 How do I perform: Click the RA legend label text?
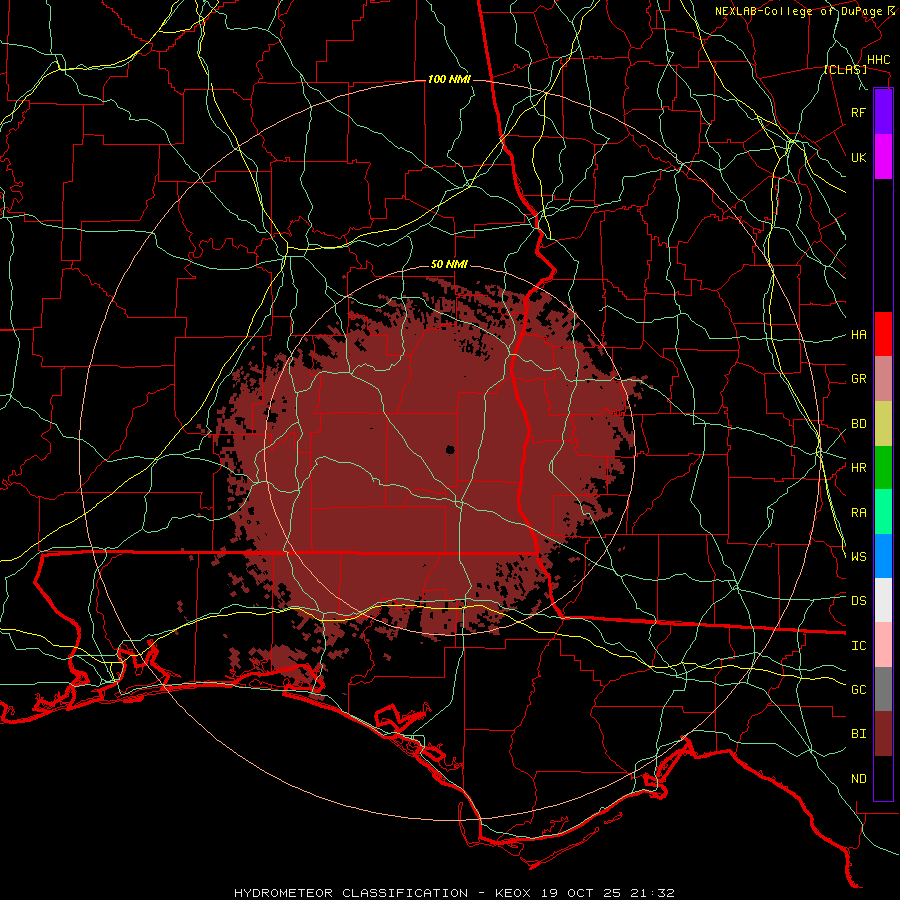click(x=858, y=512)
